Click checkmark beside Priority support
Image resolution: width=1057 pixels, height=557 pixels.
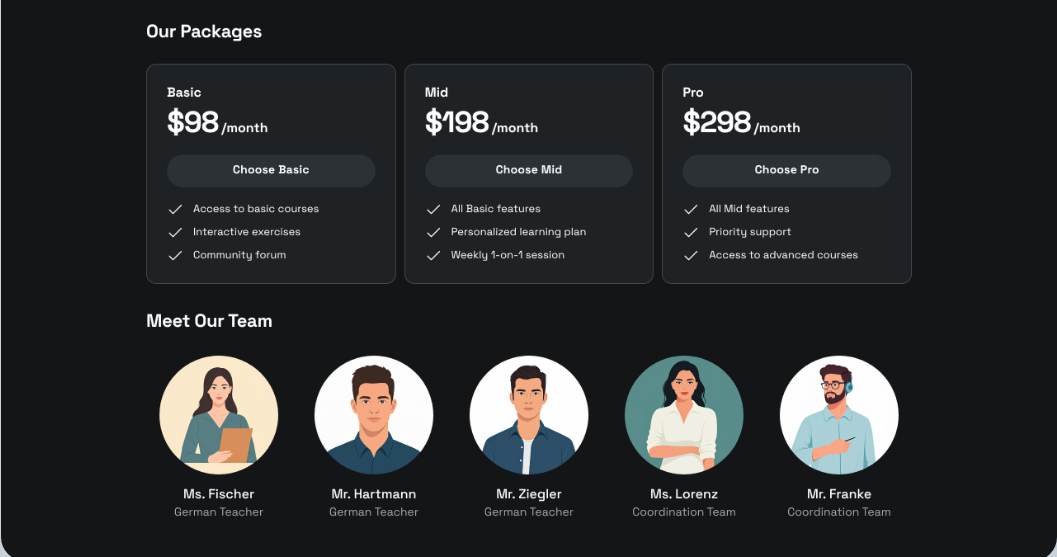pos(691,232)
